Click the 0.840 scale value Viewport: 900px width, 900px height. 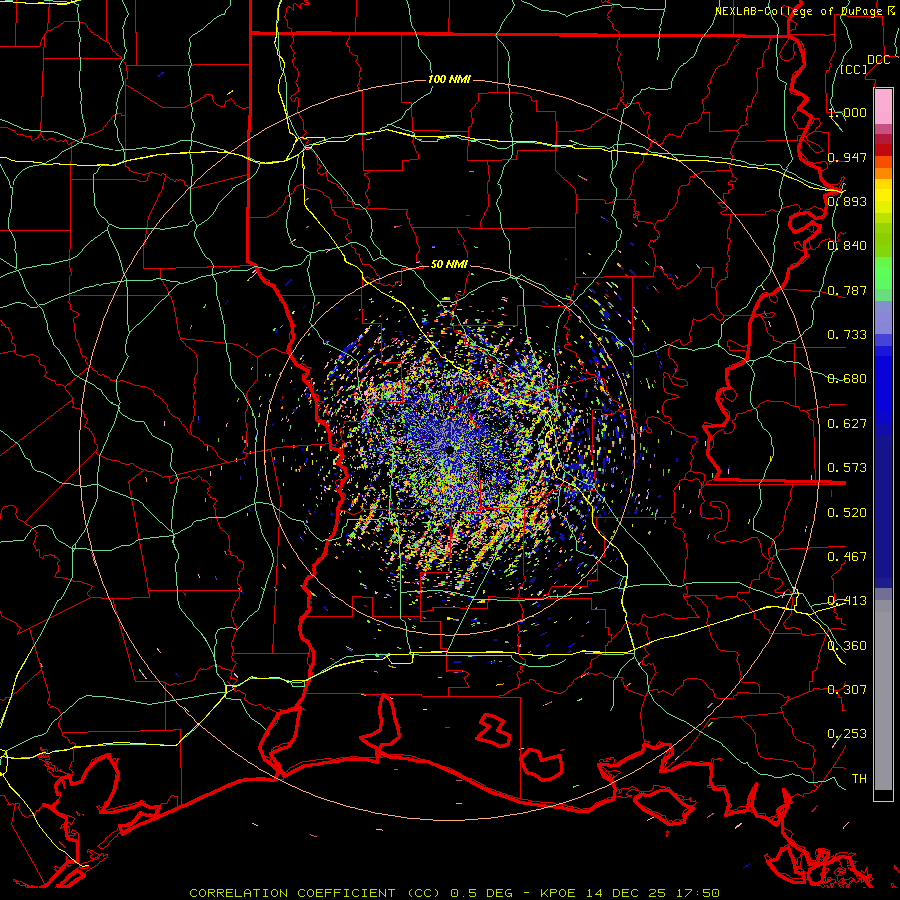[847, 245]
